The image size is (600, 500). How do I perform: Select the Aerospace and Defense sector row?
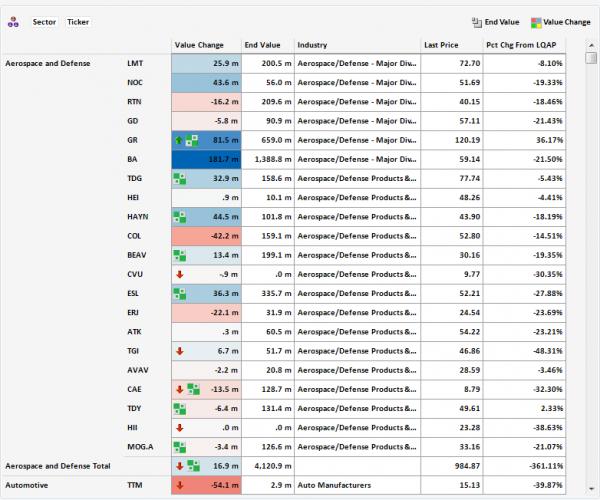coord(48,64)
